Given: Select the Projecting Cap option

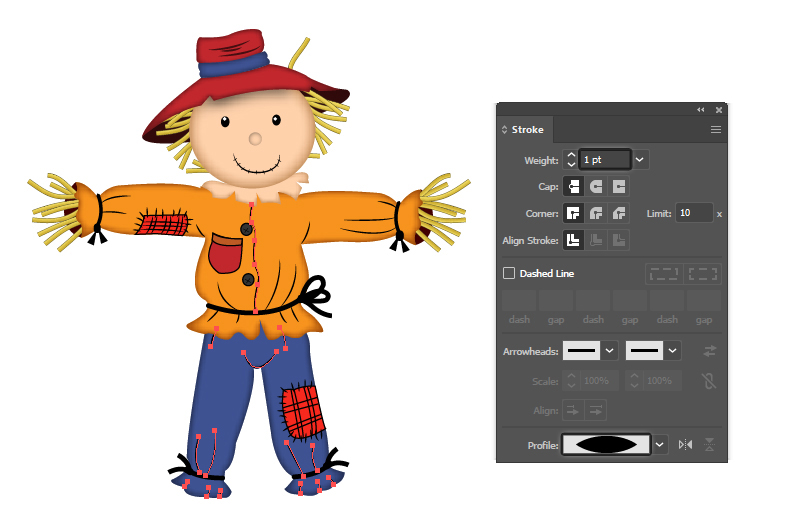Looking at the screenshot, I should click(619, 186).
